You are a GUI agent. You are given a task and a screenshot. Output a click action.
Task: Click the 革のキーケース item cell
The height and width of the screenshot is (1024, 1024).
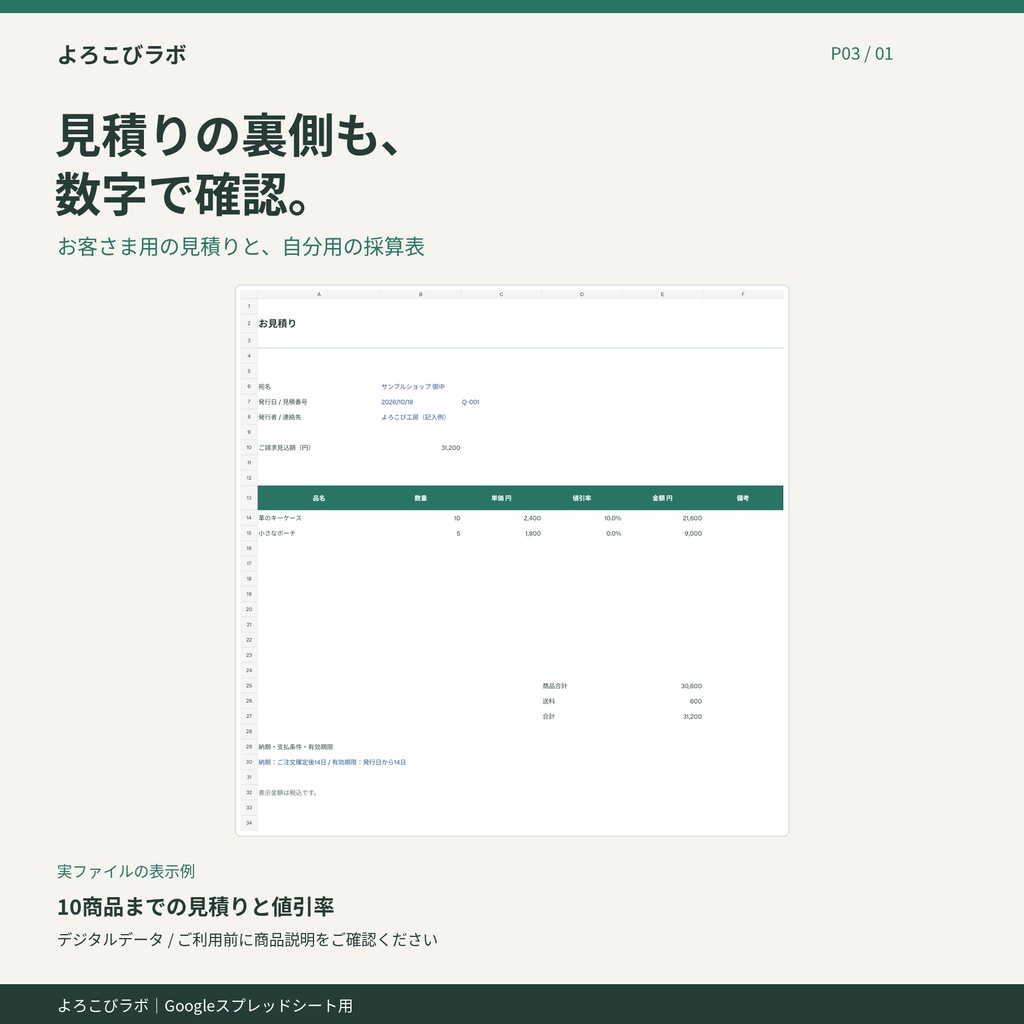(280, 518)
